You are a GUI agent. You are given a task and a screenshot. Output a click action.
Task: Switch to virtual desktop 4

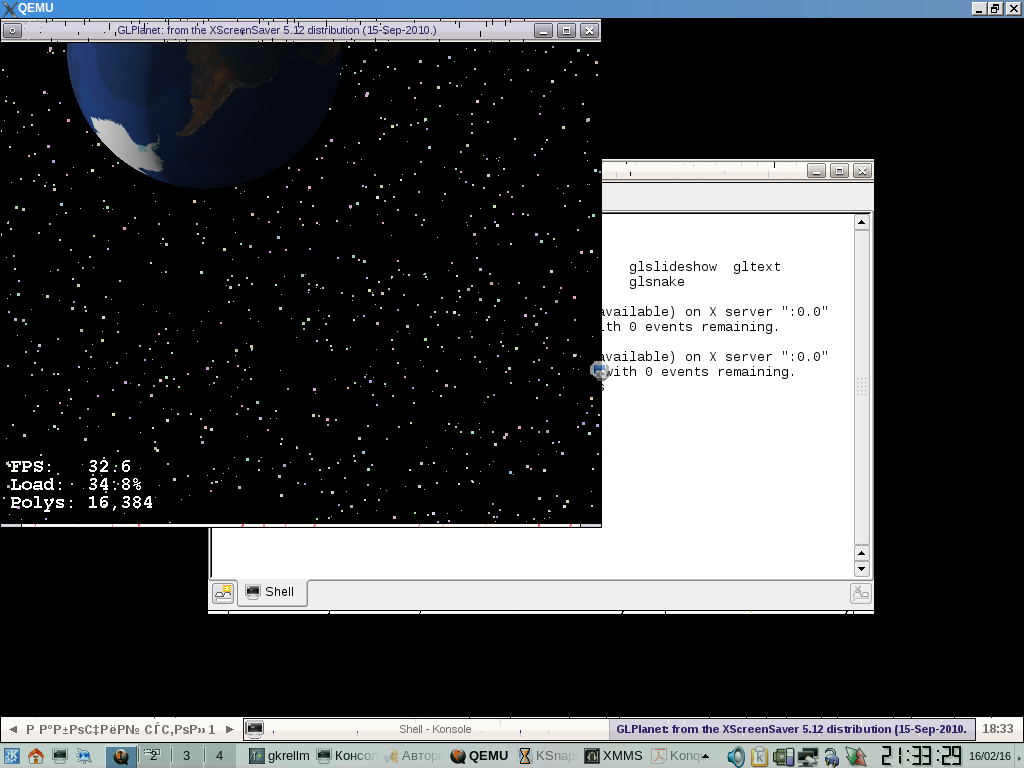[220, 756]
